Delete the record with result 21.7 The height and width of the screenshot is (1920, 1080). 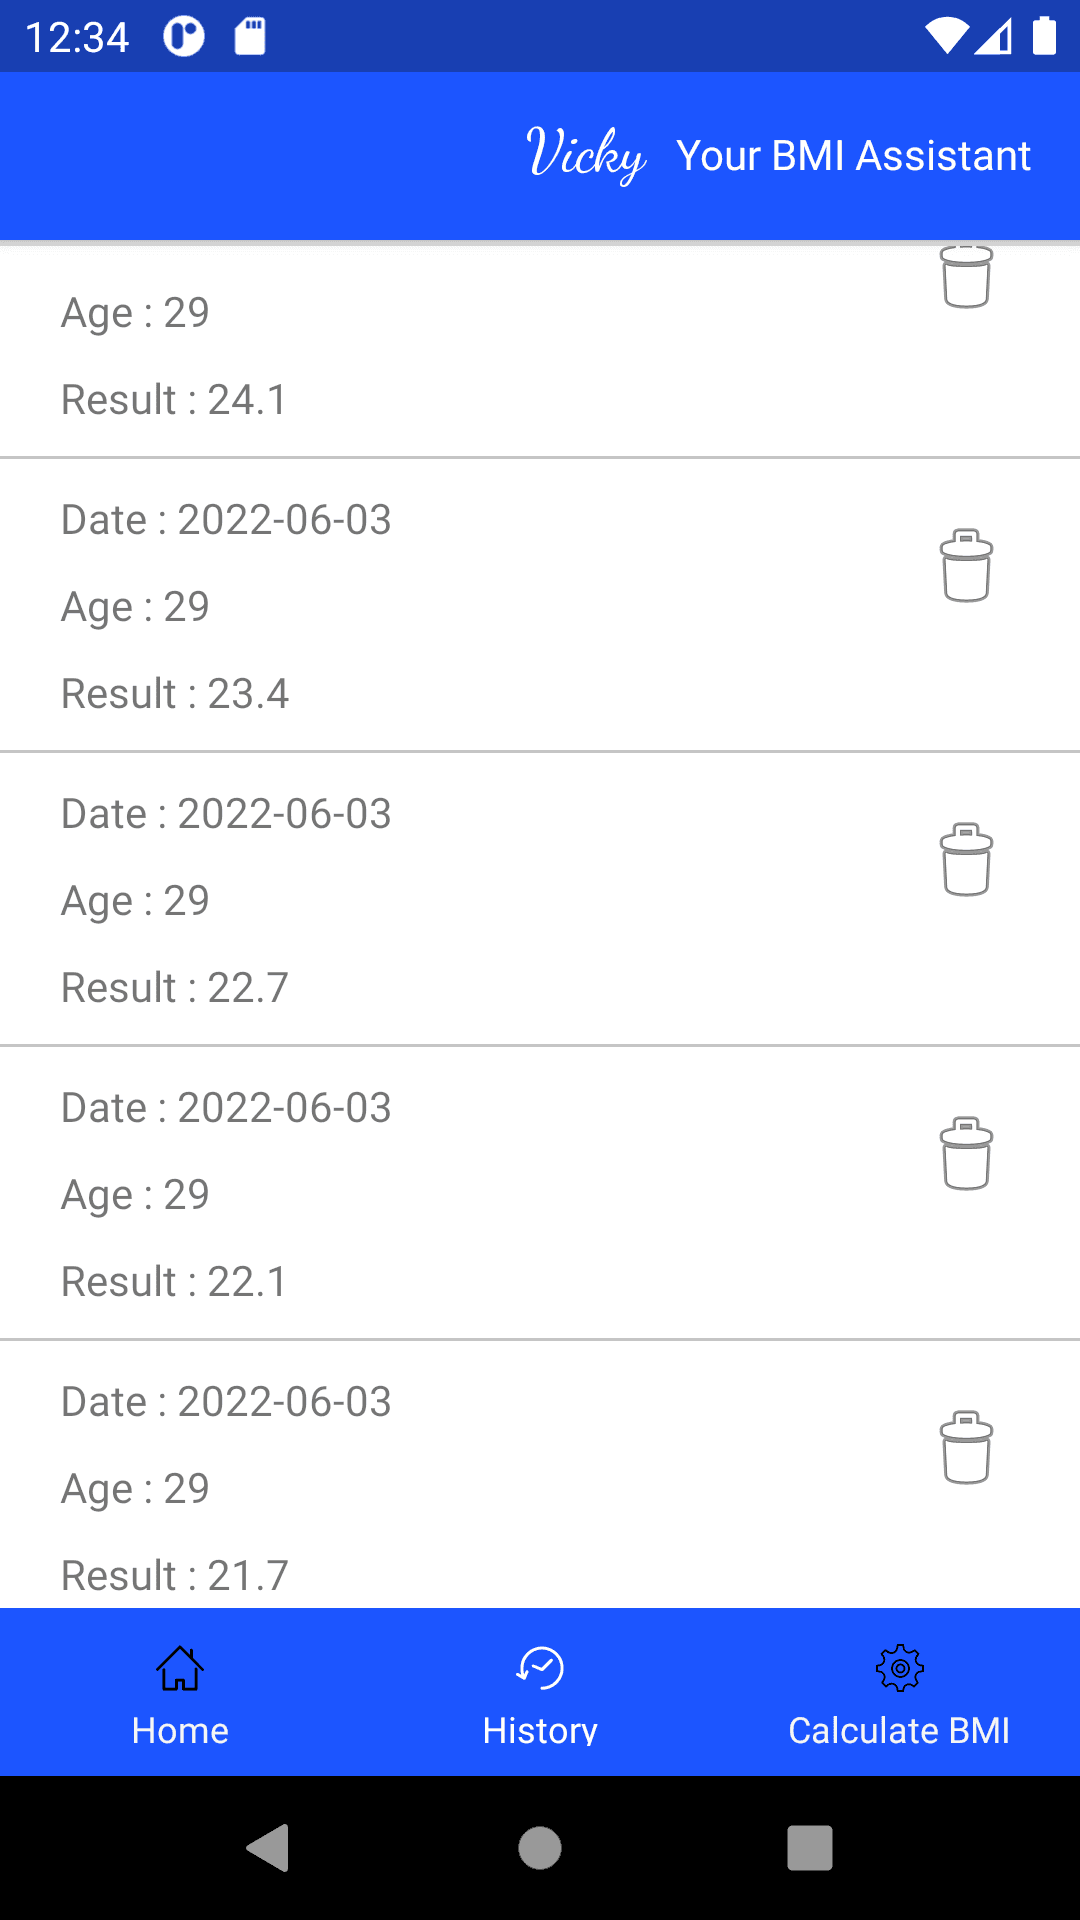pyautogui.click(x=966, y=1448)
